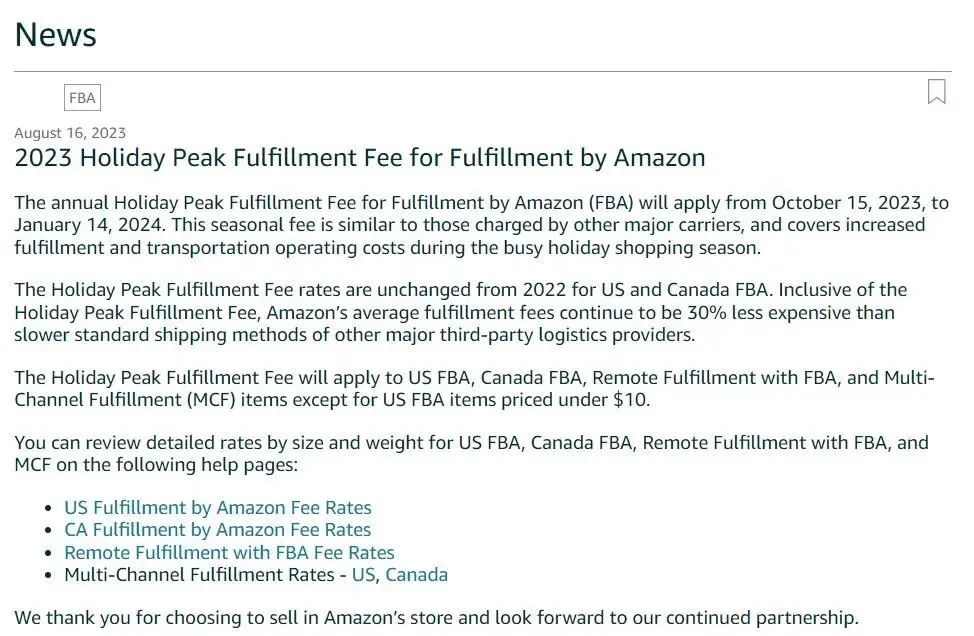
Task: Open US Fulfillment by Amazon Fee Rates
Action: click(x=217, y=508)
